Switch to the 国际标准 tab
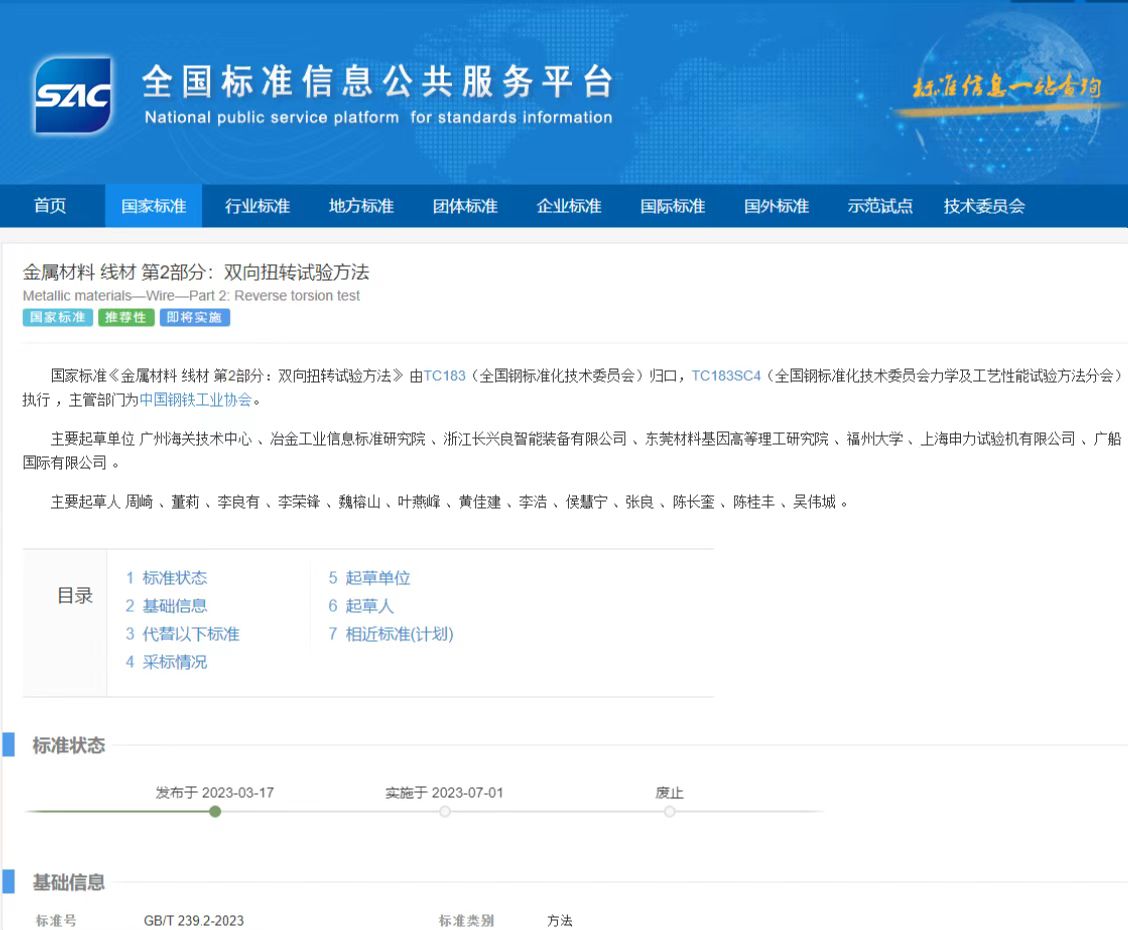 pos(674,206)
